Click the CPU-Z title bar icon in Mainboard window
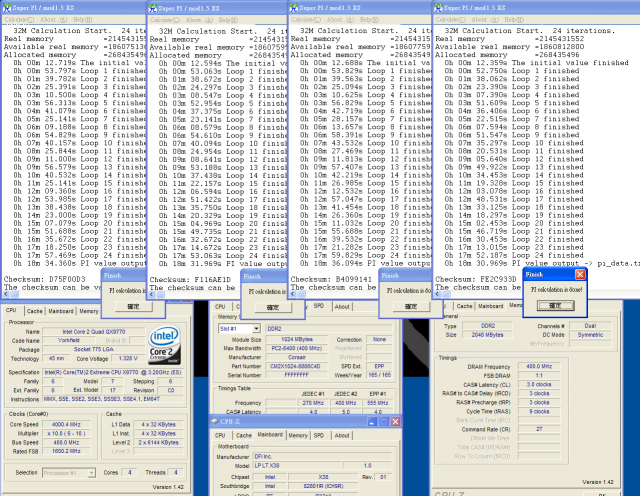Viewport: 640px width, 496px height. [x=215, y=421]
